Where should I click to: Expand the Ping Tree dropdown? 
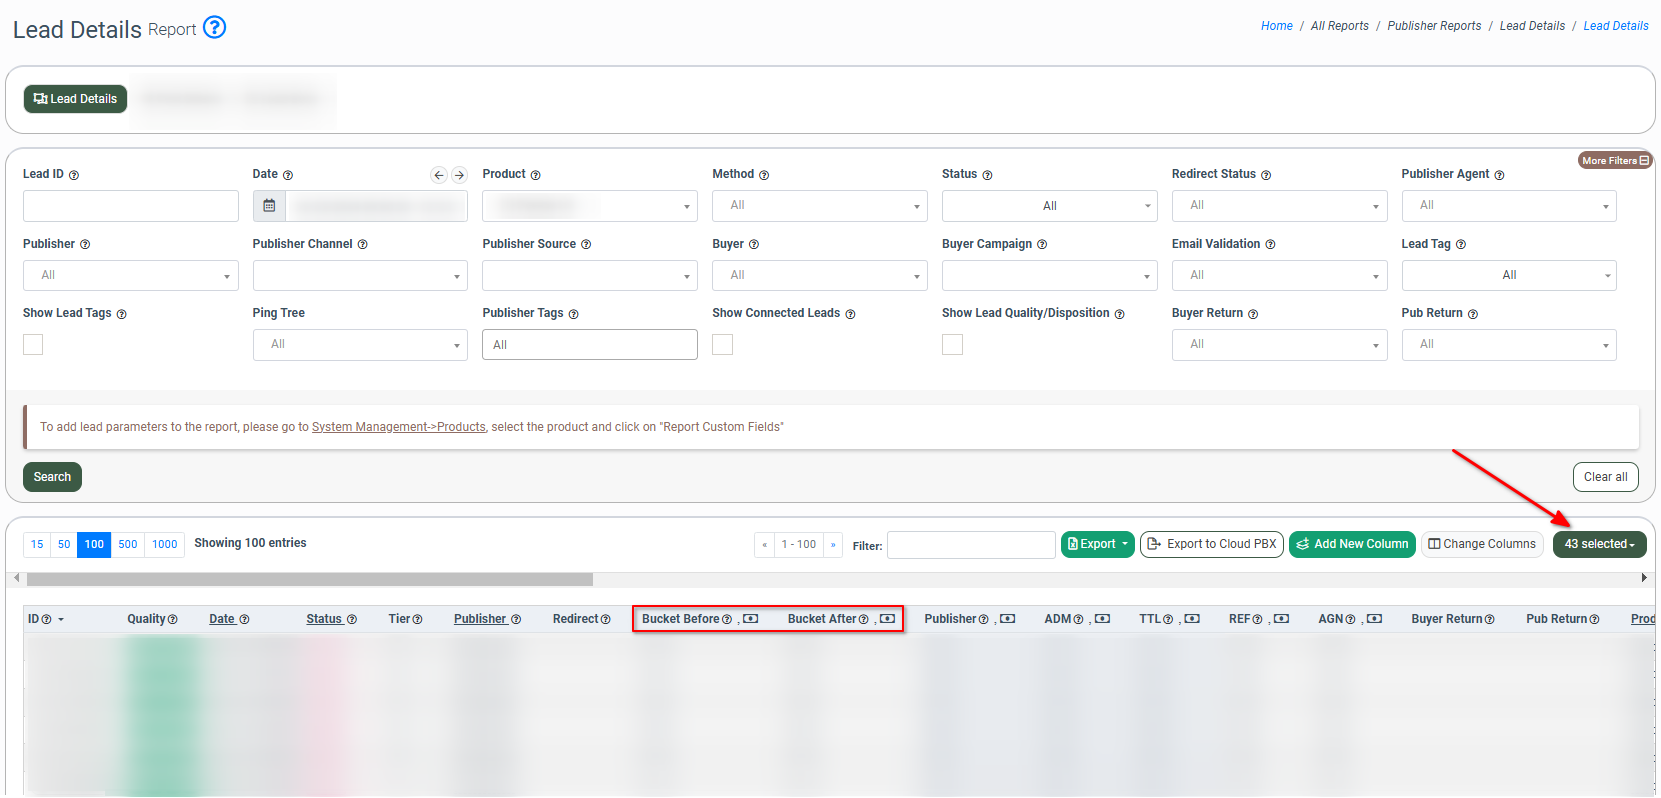coord(360,345)
